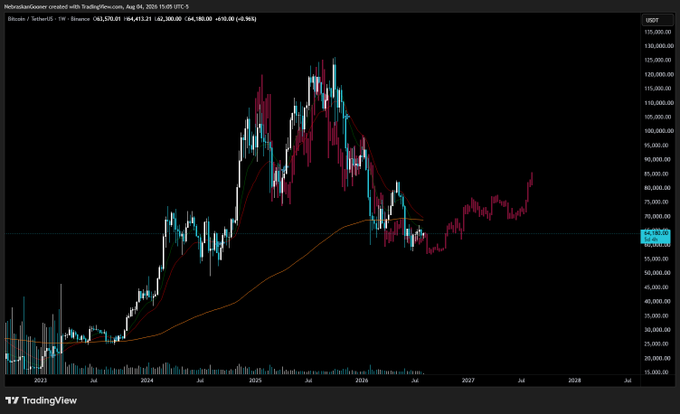
Task: Click the 2025 time axis label
Action: pos(255,381)
